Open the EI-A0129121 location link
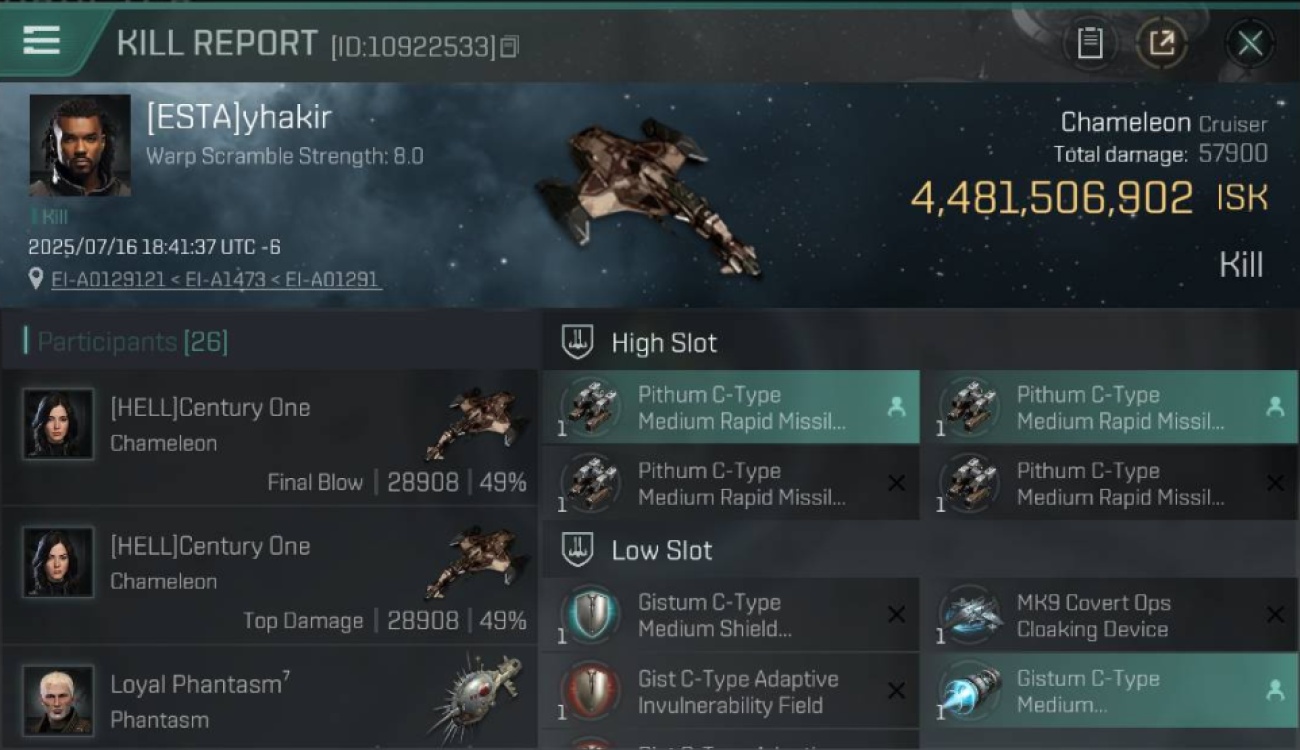Viewport: 1300px width, 750px height. click(x=107, y=280)
